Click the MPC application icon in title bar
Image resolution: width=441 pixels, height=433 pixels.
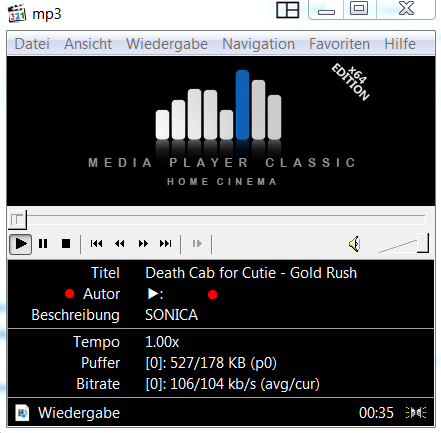pyautogui.click(x=17, y=13)
